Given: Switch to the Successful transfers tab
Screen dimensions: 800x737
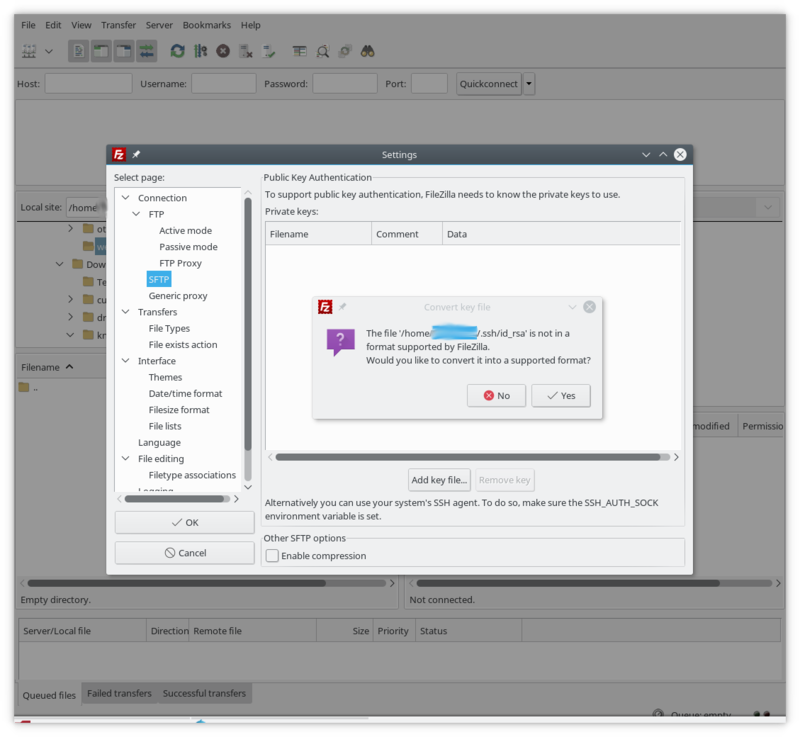Looking at the screenshot, I should click(x=204, y=693).
